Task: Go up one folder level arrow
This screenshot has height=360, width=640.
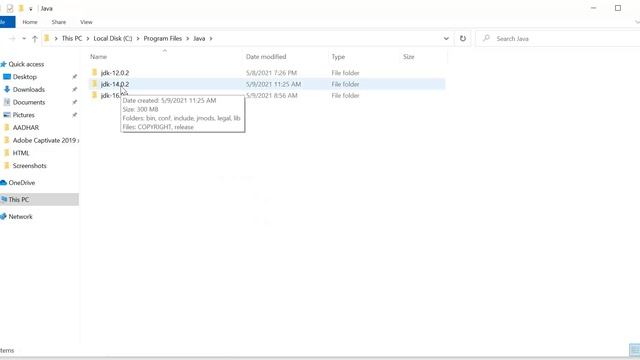Action: point(35,38)
